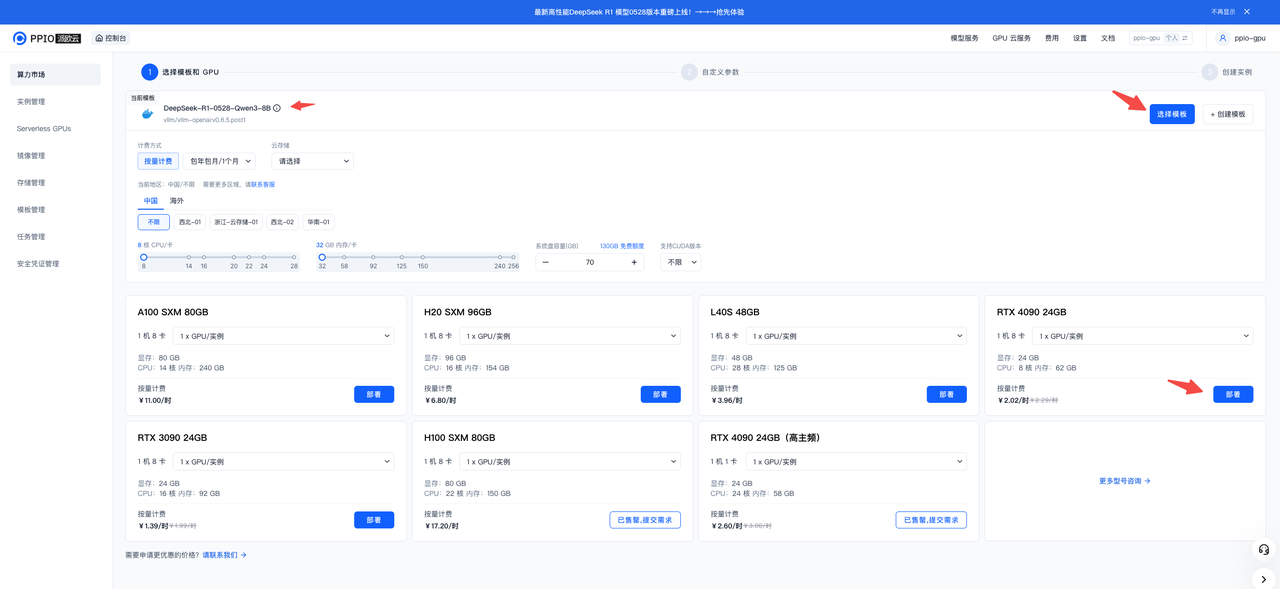Close the announcement banner with X

pyautogui.click(x=1247, y=12)
